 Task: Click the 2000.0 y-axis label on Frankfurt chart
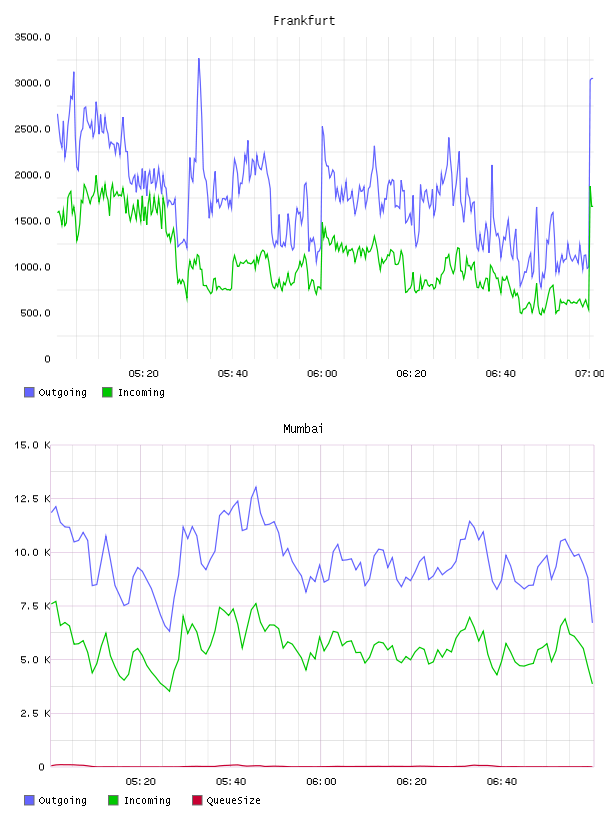pyautogui.click(x=32, y=175)
